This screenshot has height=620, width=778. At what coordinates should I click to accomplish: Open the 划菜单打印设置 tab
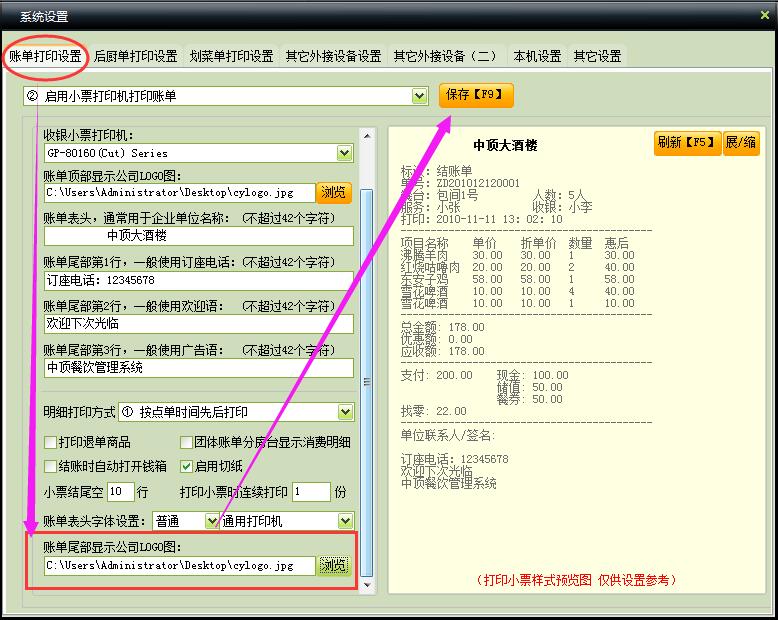231,56
